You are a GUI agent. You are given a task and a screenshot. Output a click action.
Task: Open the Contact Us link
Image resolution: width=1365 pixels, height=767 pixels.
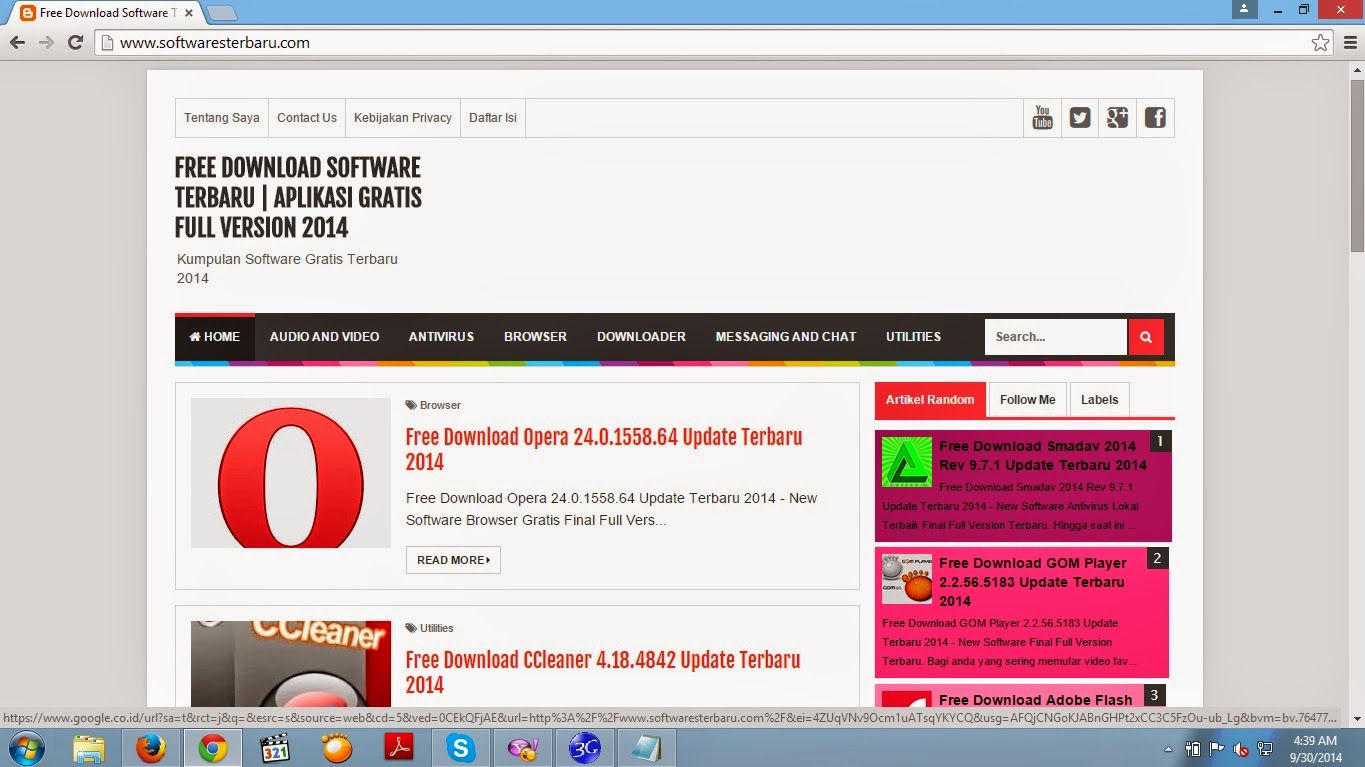pyautogui.click(x=307, y=118)
